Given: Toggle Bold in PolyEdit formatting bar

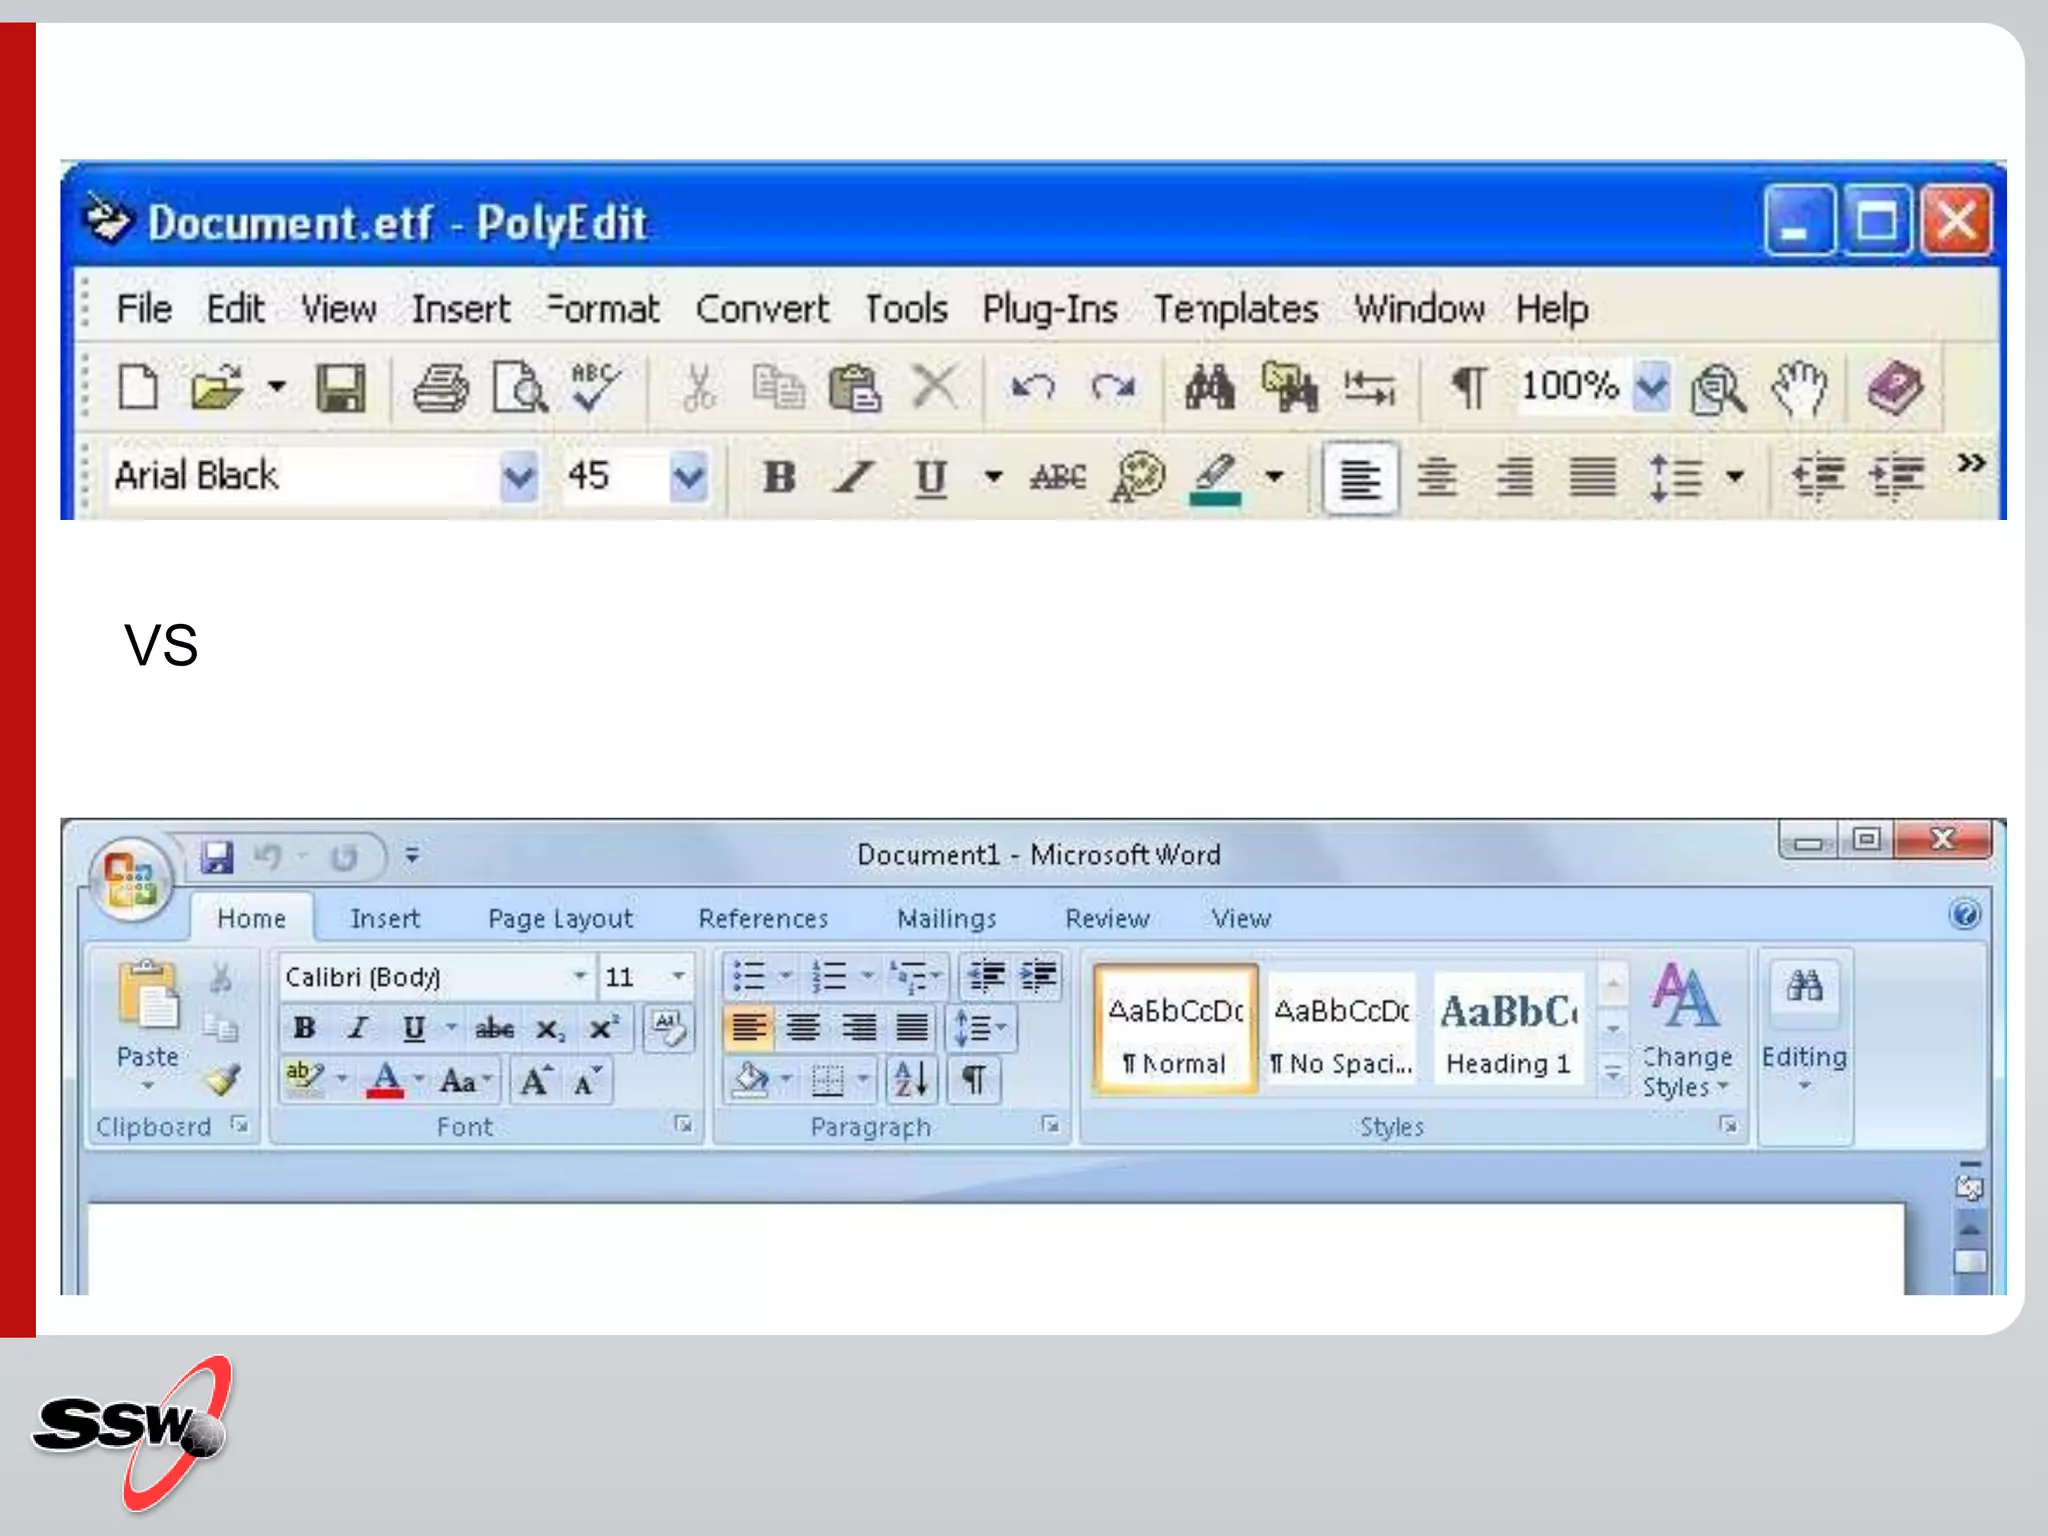Looking at the screenshot, I should point(779,478).
